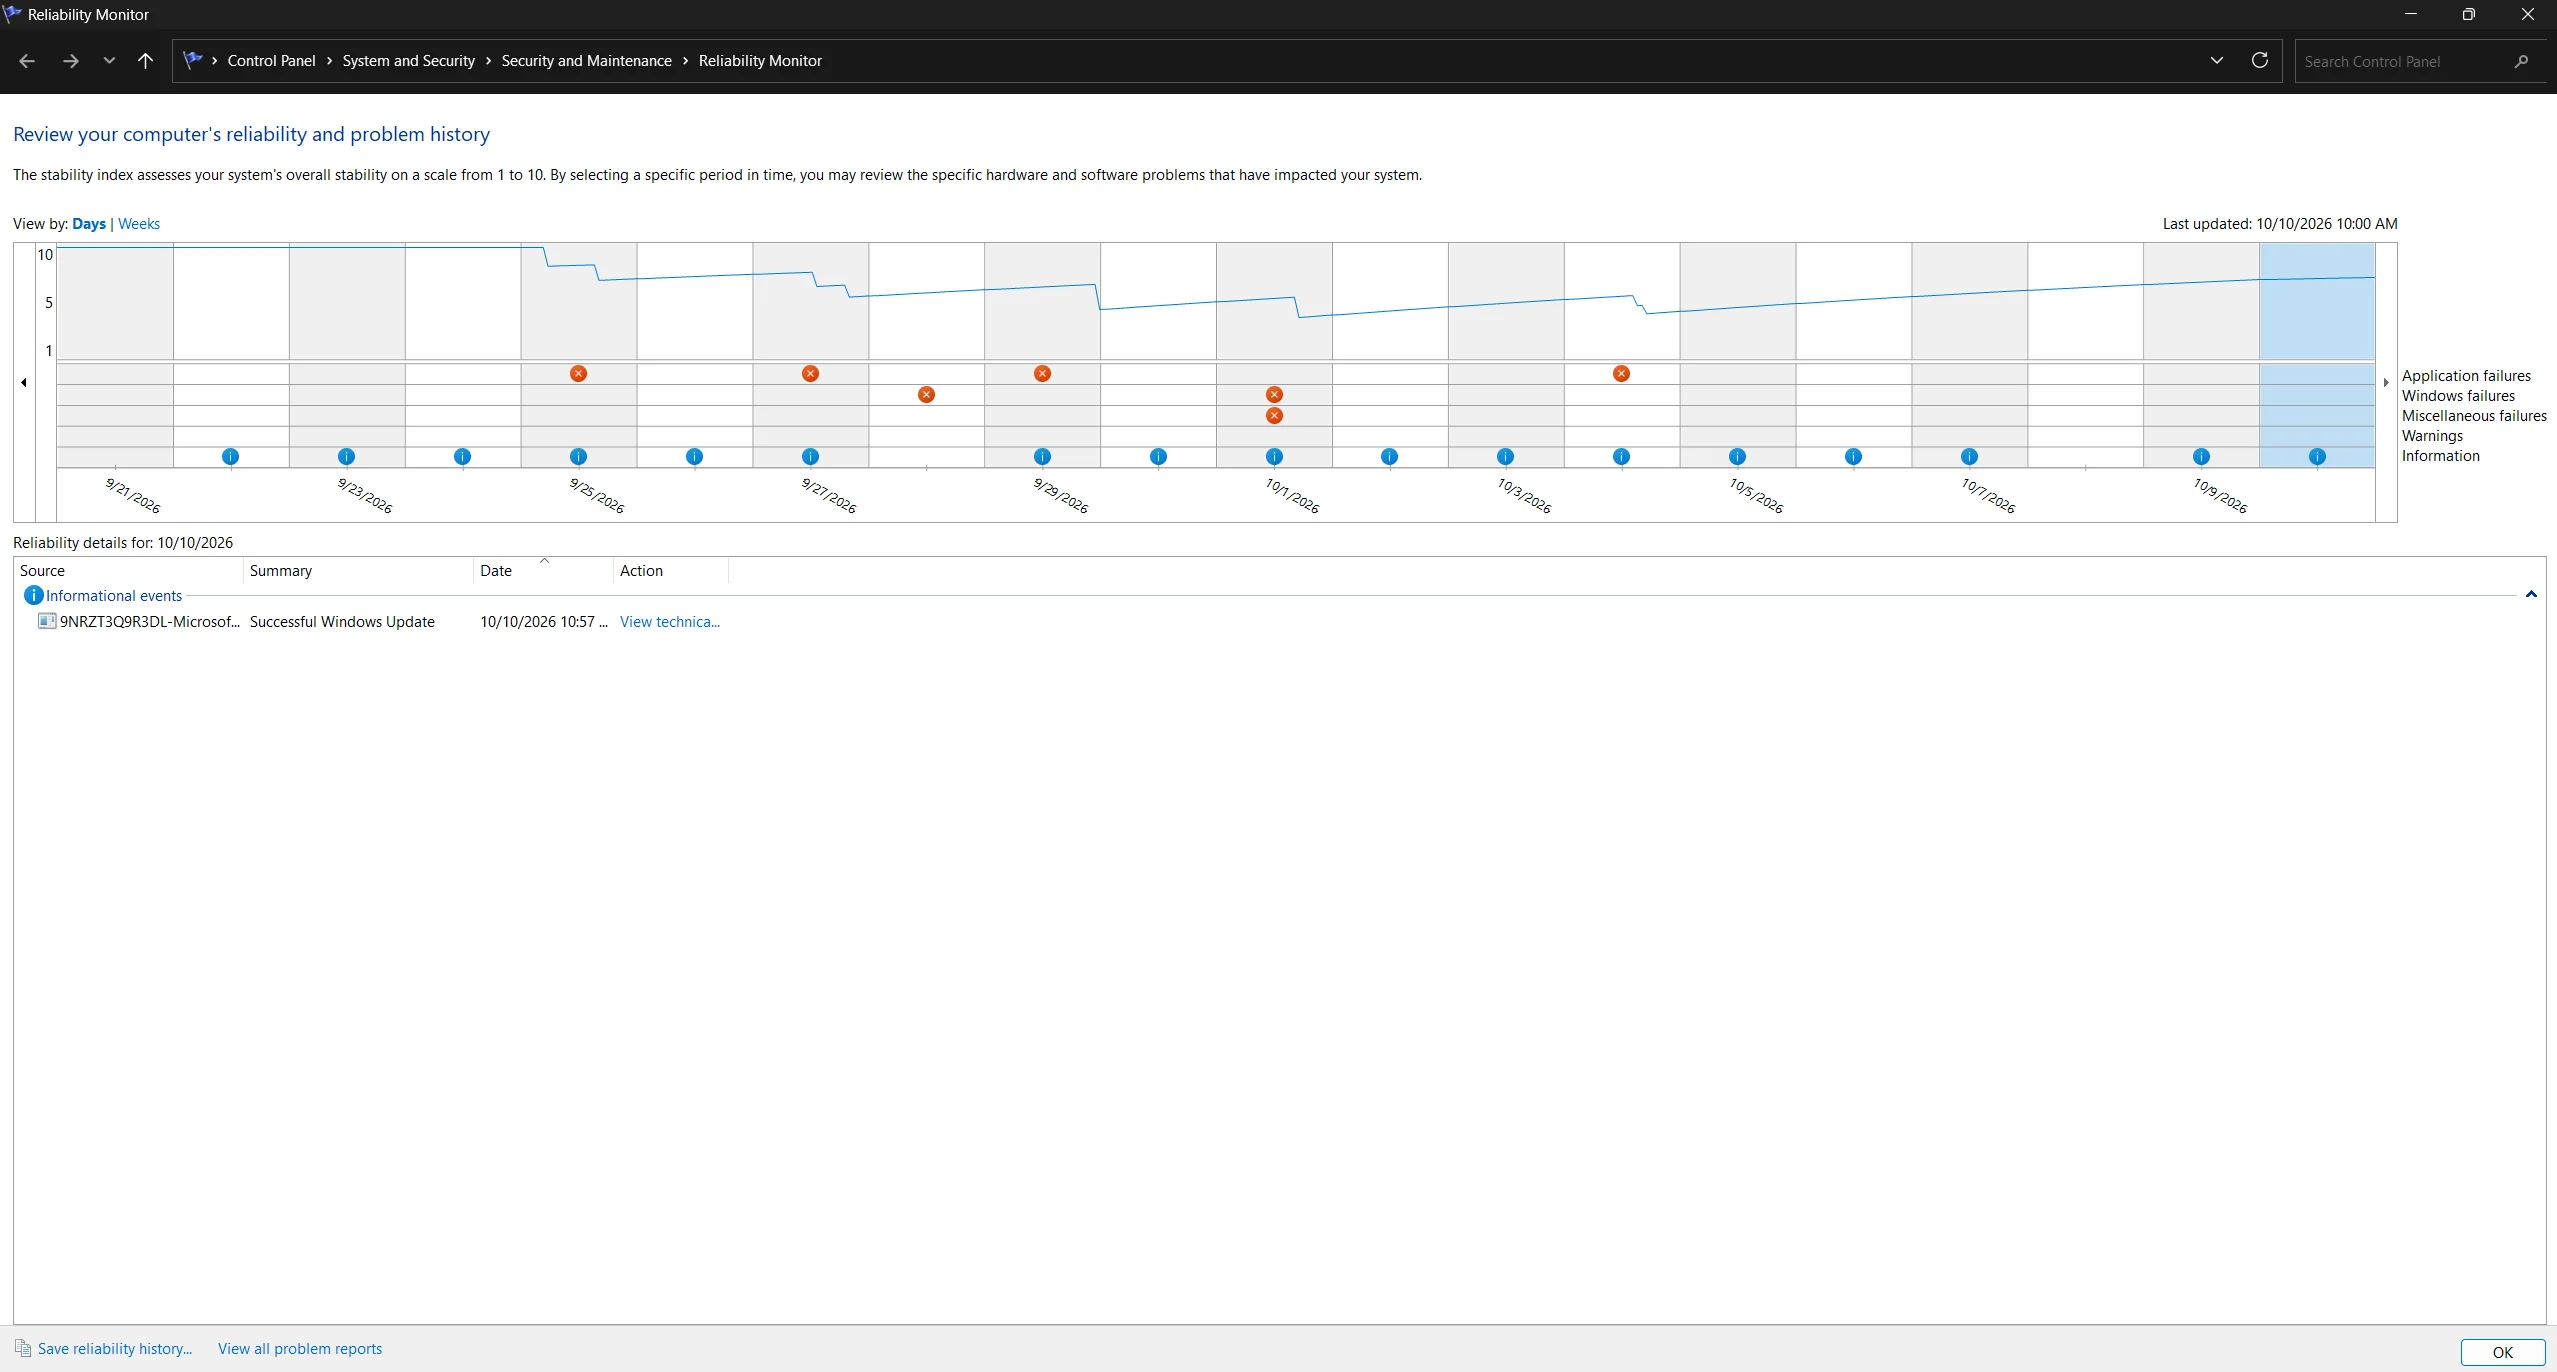Select information icon for 10/9/2026

2201,457
